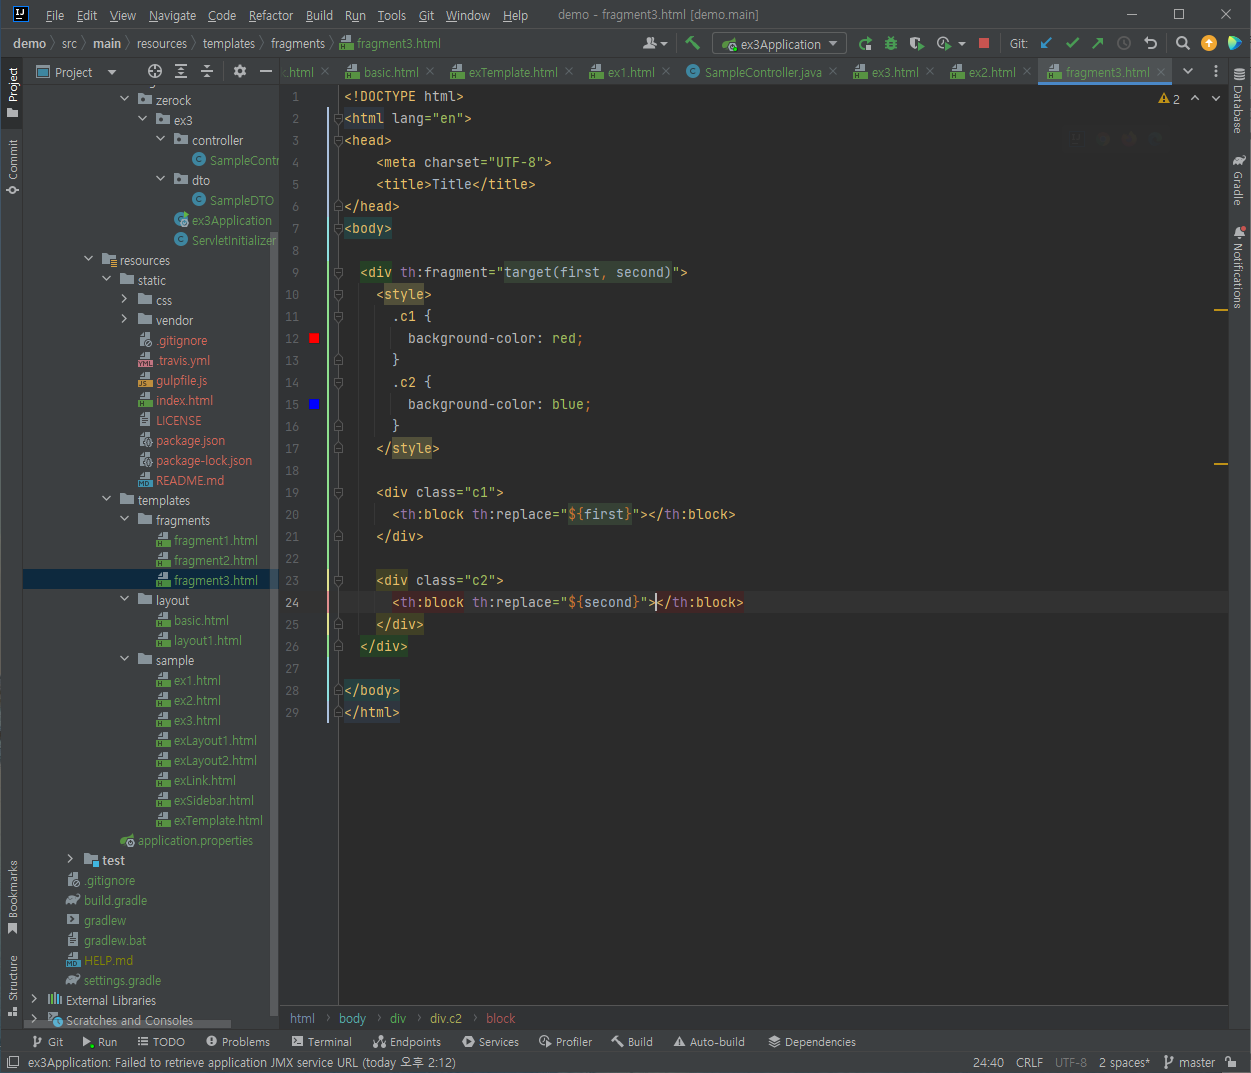This screenshot has height=1073, width=1251.
Task: Hide the Project tool window
Action: click(266, 71)
